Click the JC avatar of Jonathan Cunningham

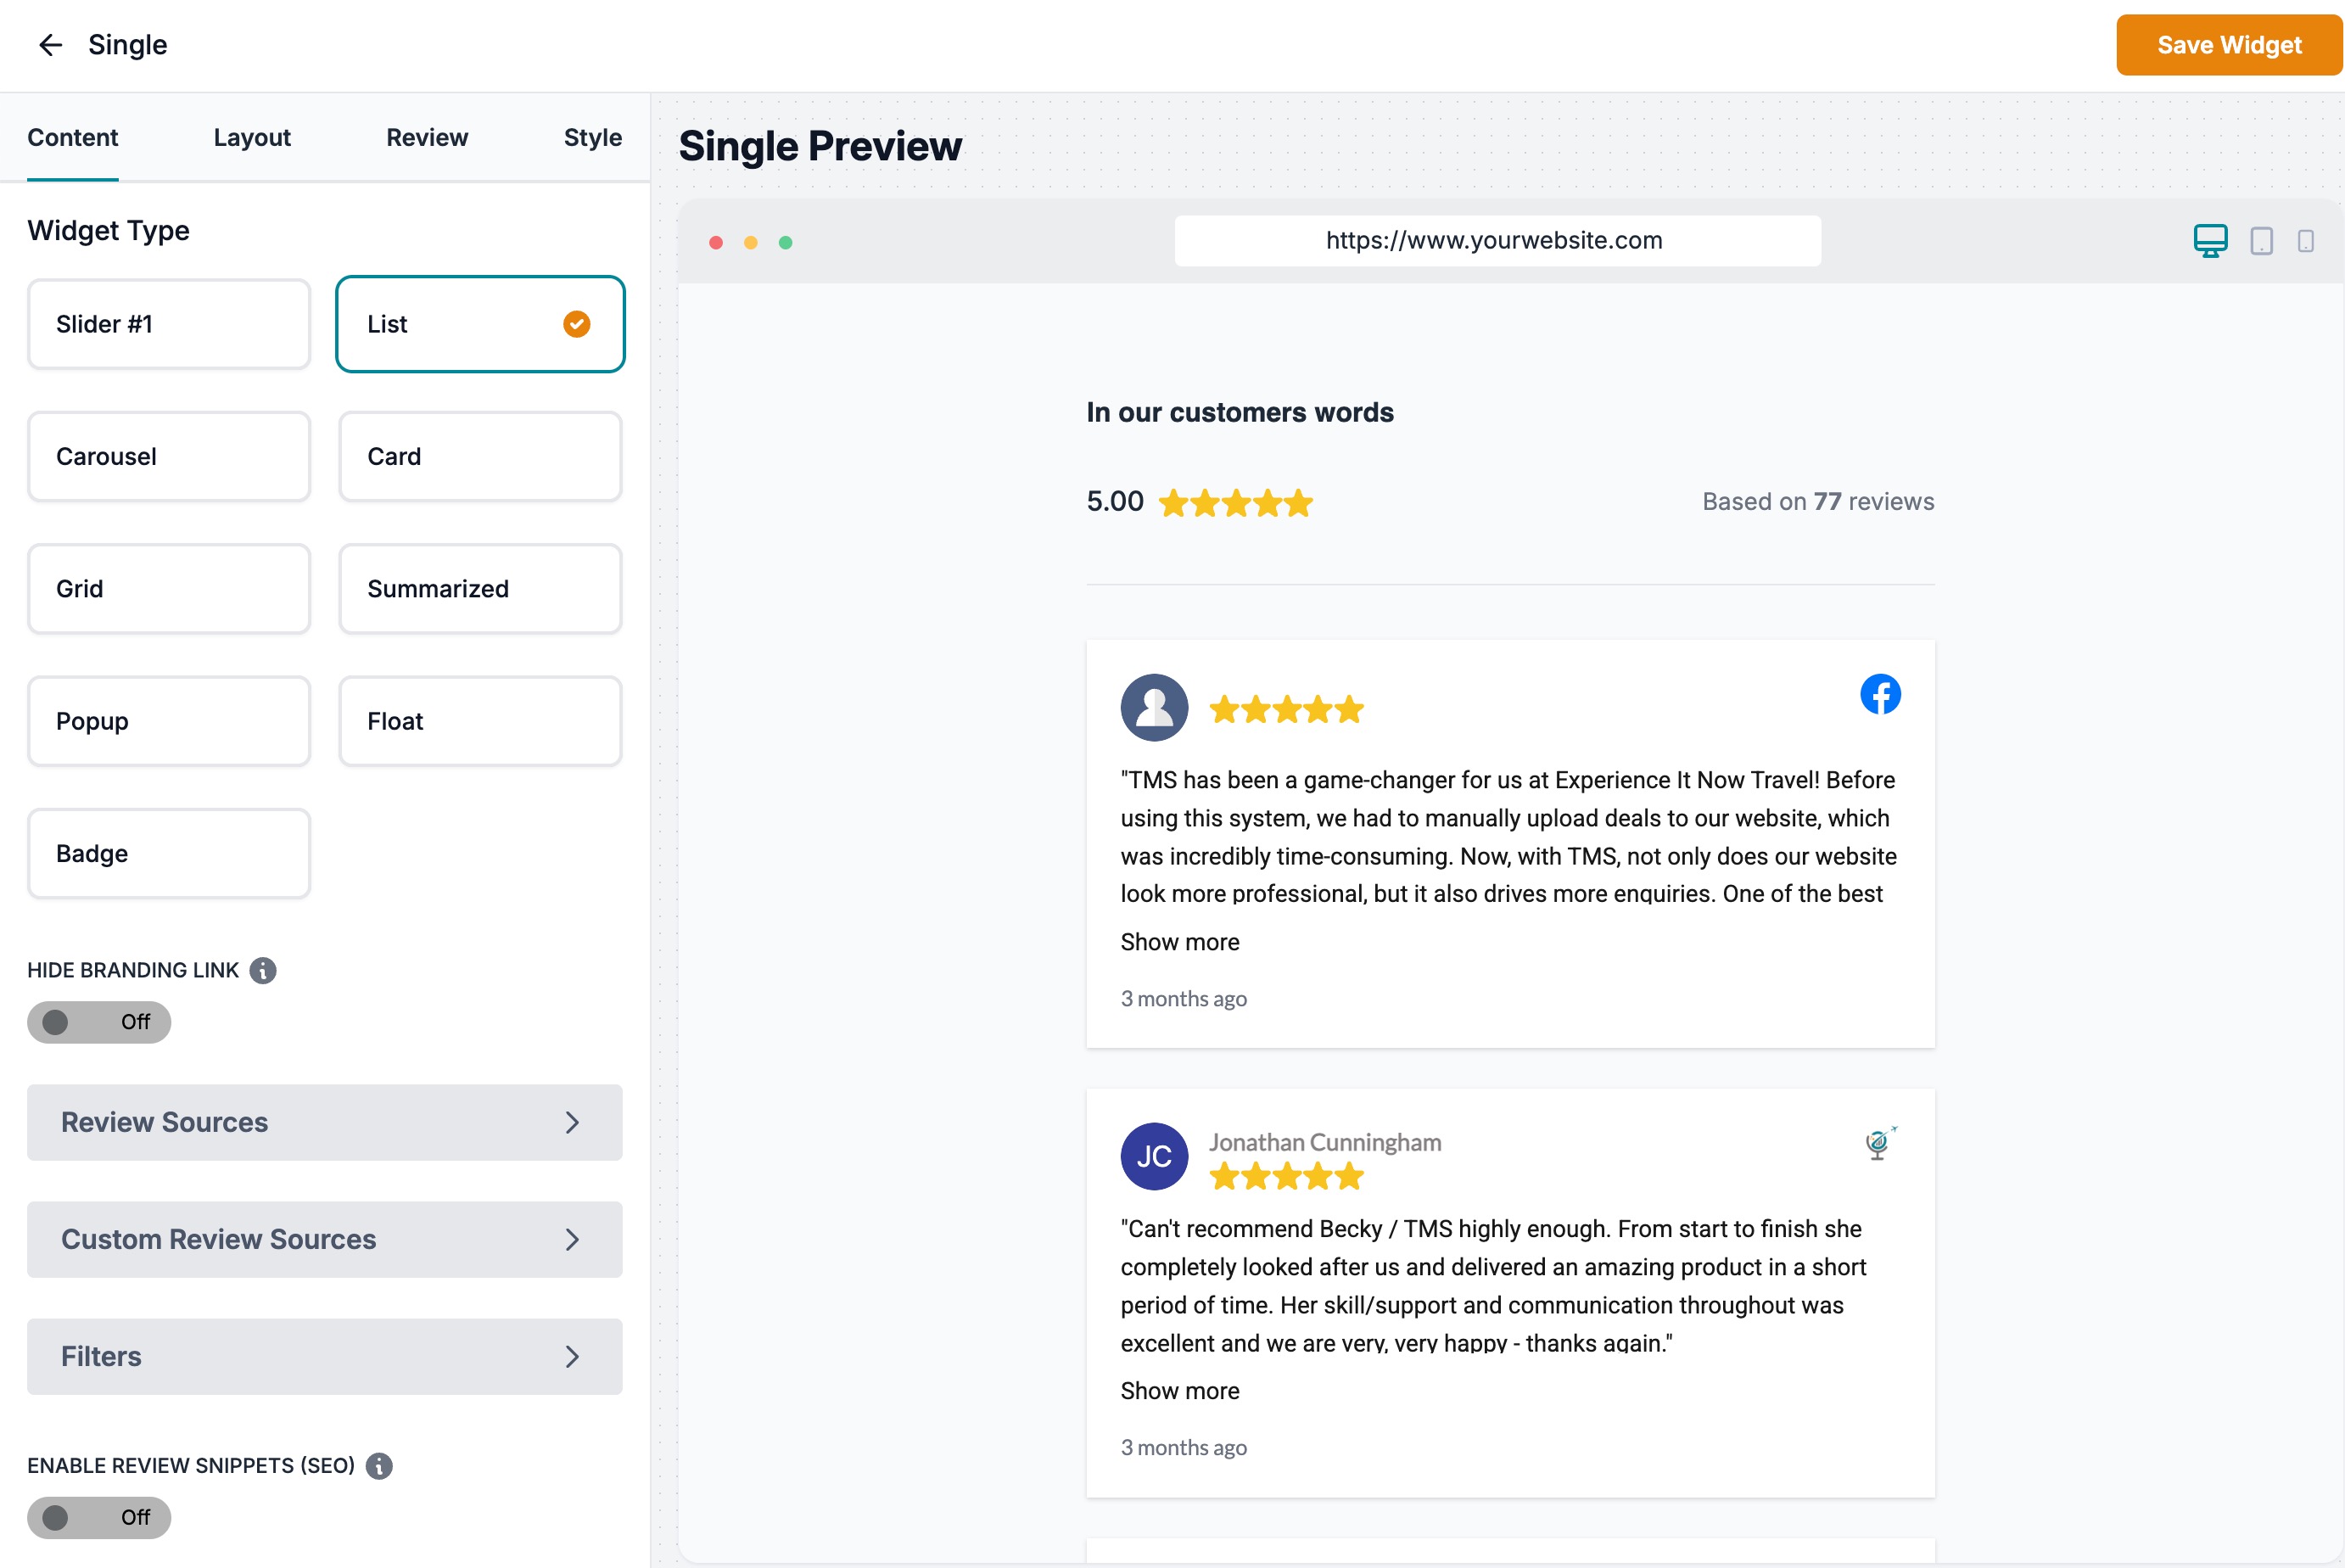click(x=1154, y=1156)
